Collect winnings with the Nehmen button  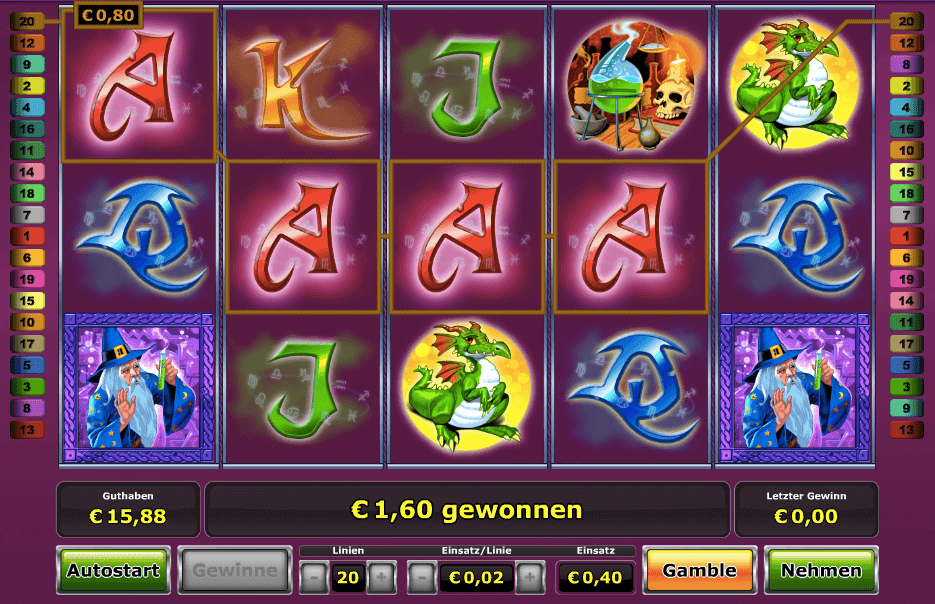tap(821, 570)
